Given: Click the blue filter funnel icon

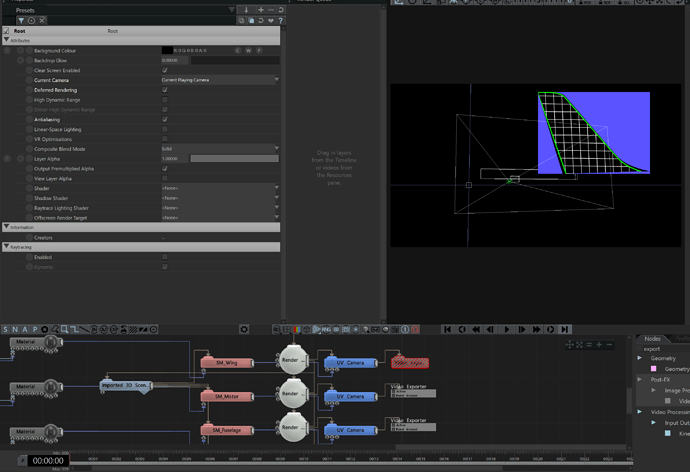Looking at the screenshot, I should (x=21, y=21).
